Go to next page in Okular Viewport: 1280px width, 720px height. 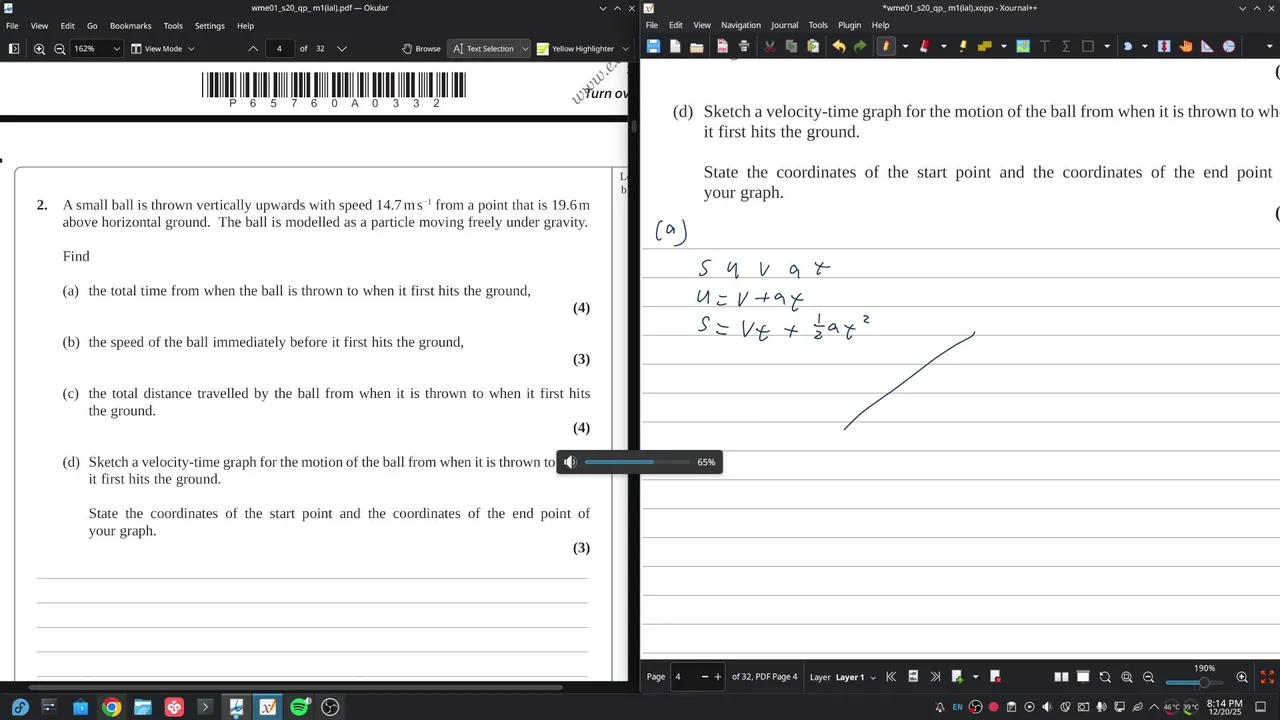coord(341,48)
